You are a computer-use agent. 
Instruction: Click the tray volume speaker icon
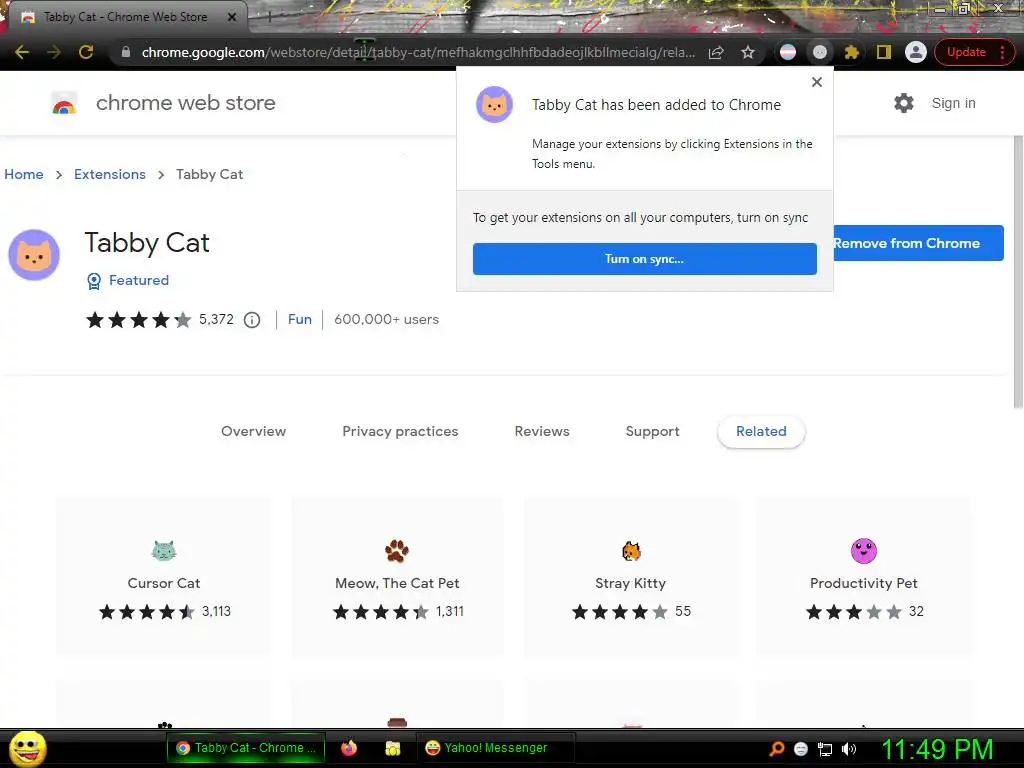(x=849, y=749)
